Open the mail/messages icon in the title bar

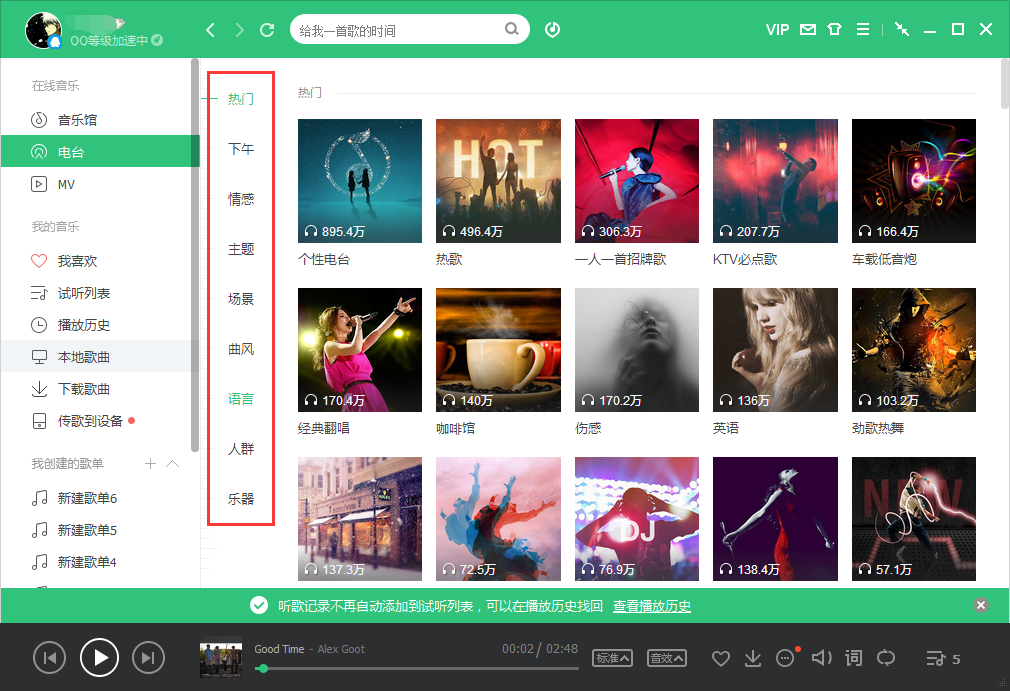pyautogui.click(x=806, y=29)
